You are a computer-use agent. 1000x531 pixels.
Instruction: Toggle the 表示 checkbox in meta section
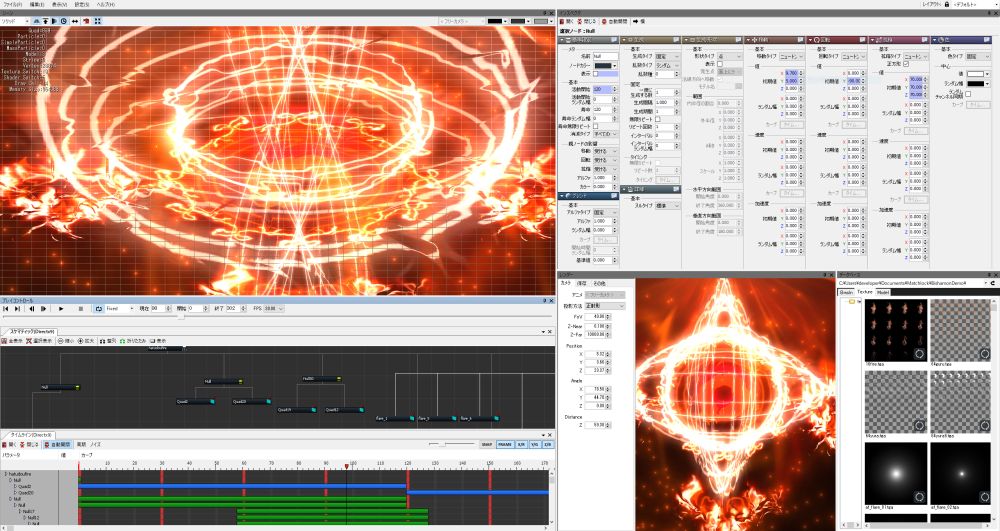click(x=595, y=74)
